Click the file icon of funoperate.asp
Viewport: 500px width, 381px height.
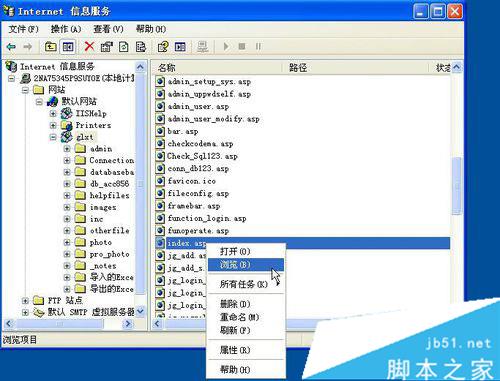160,231
